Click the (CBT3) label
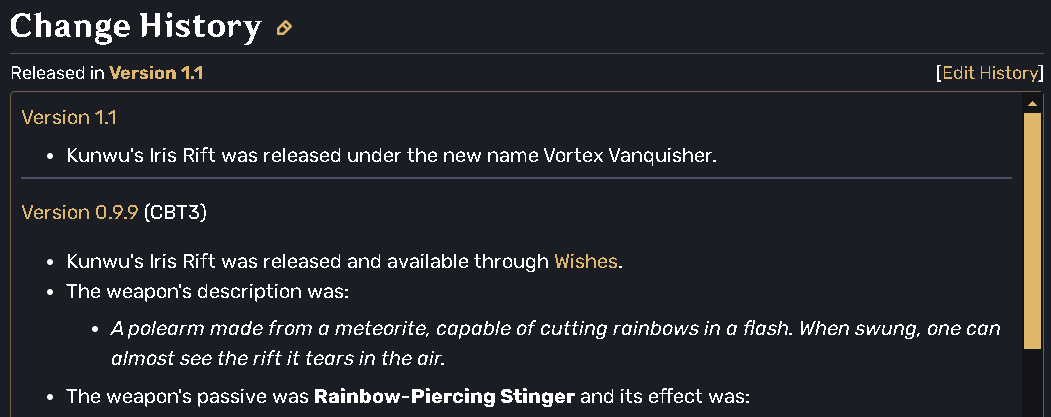 pos(175,212)
